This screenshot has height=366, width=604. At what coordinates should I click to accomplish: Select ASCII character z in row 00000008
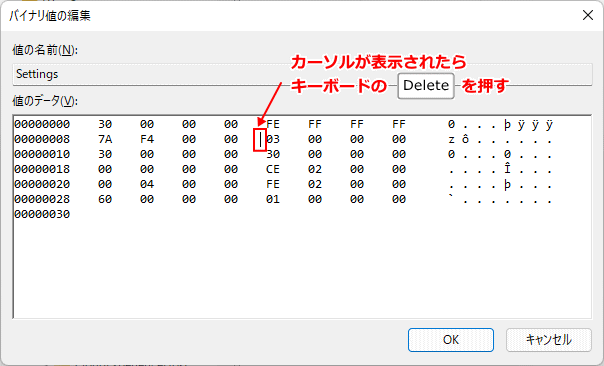(x=451, y=139)
